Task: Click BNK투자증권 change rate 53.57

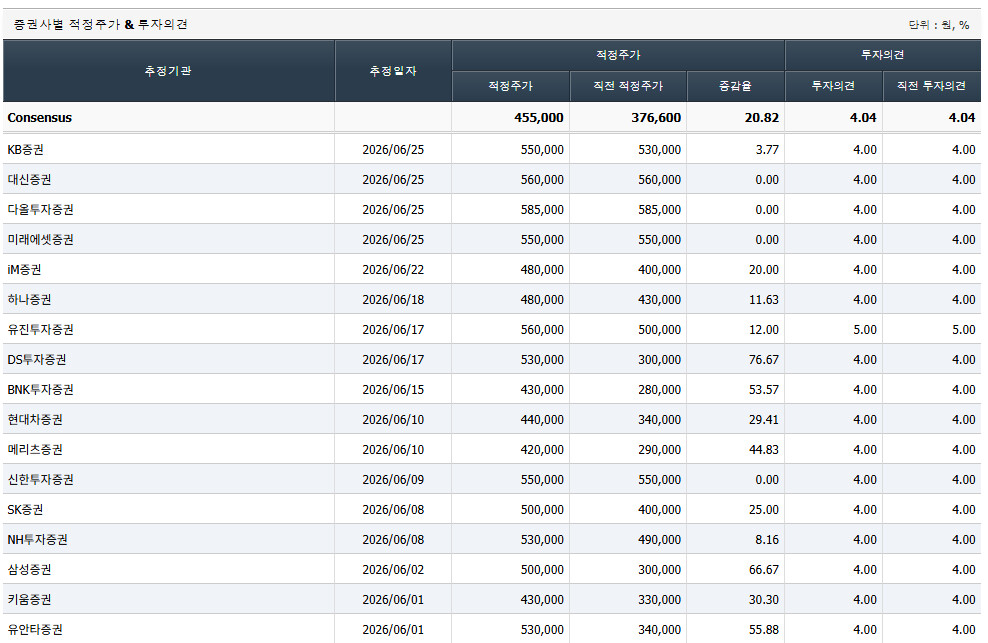Action: 764,390
